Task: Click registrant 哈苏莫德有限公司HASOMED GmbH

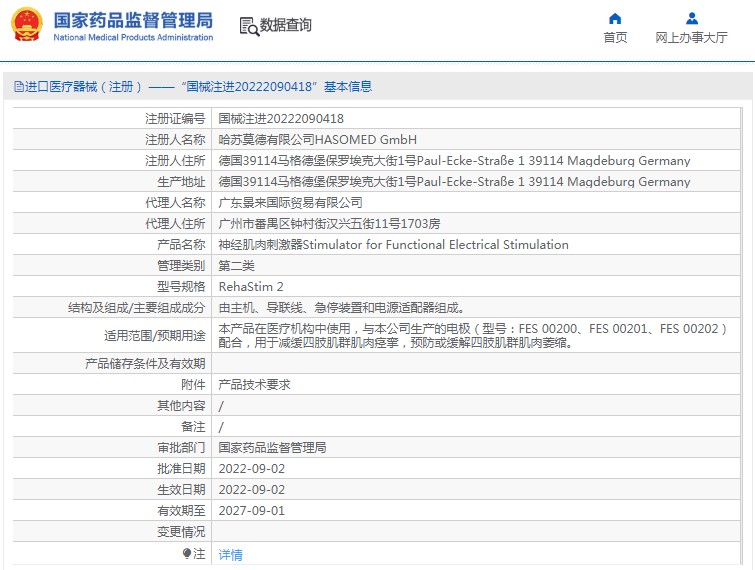Action: (x=317, y=140)
